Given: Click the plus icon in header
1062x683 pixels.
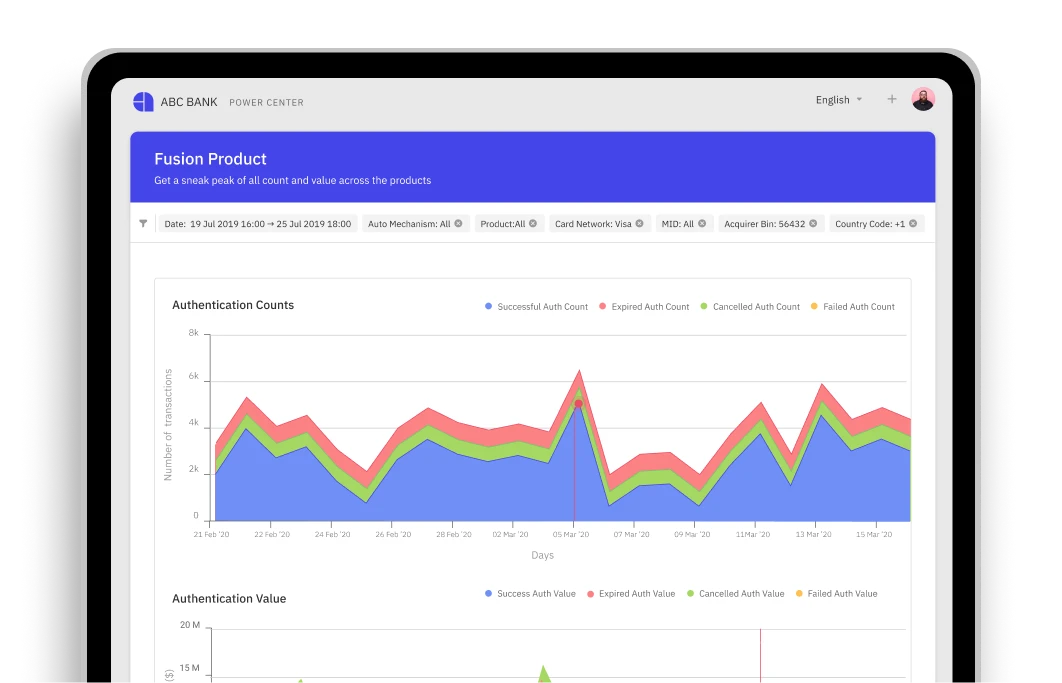Looking at the screenshot, I should point(892,100).
